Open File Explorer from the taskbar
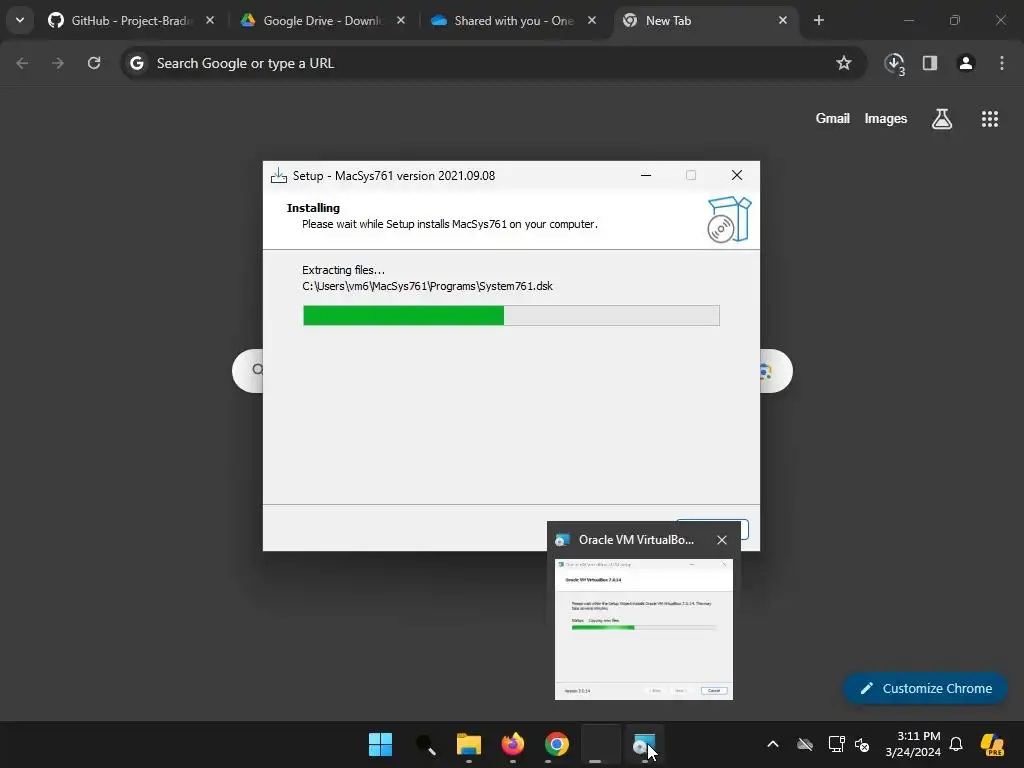Screen dimensions: 1024x768 tap(468, 744)
